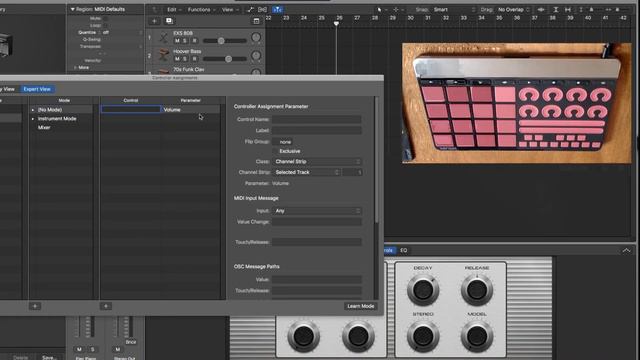
Task: Open the pointer tool menu
Action: click(380, 9)
